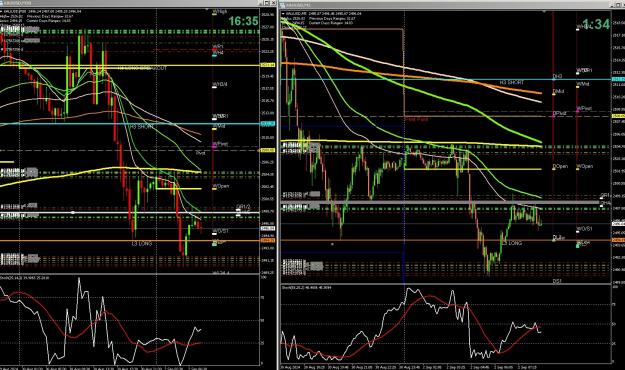Click the right chart's price scale
The width and height of the screenshot is (625, 370).
618,146
